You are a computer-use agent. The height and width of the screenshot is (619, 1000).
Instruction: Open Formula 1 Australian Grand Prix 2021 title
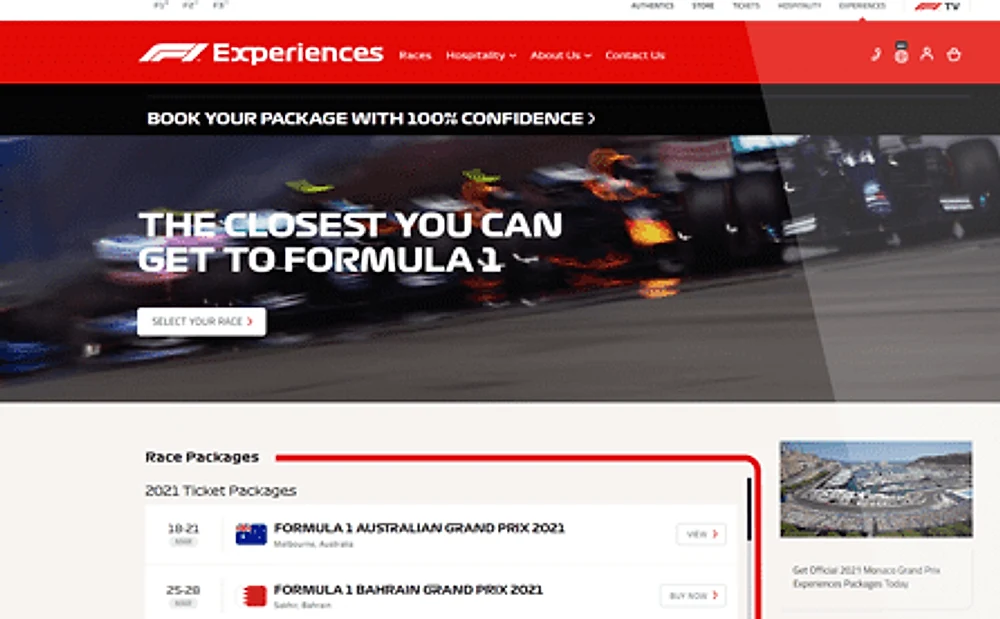[x=419, y=528]
